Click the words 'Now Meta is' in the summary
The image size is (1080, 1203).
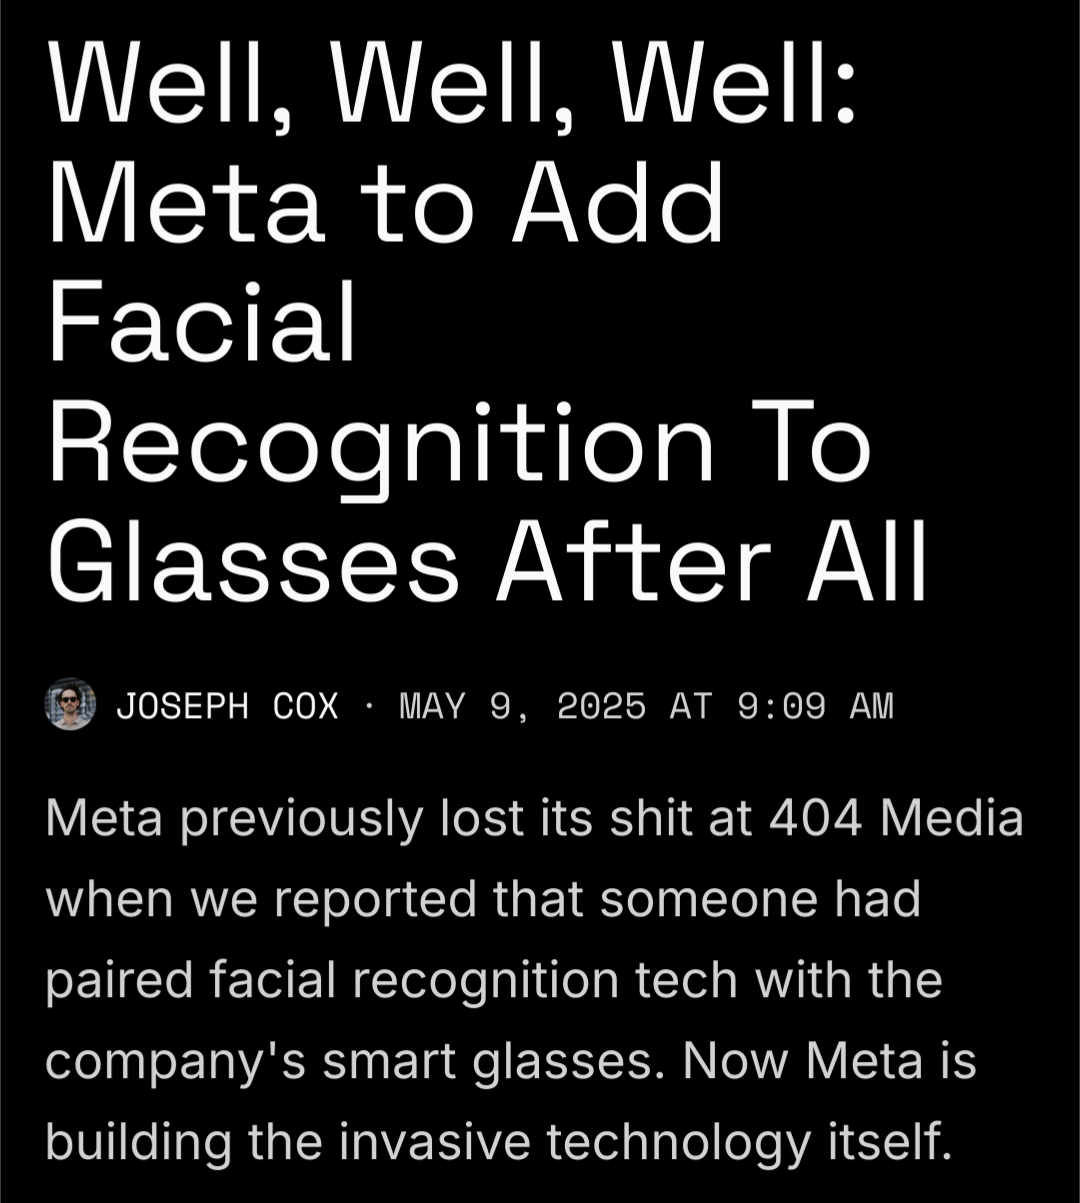829,1059
